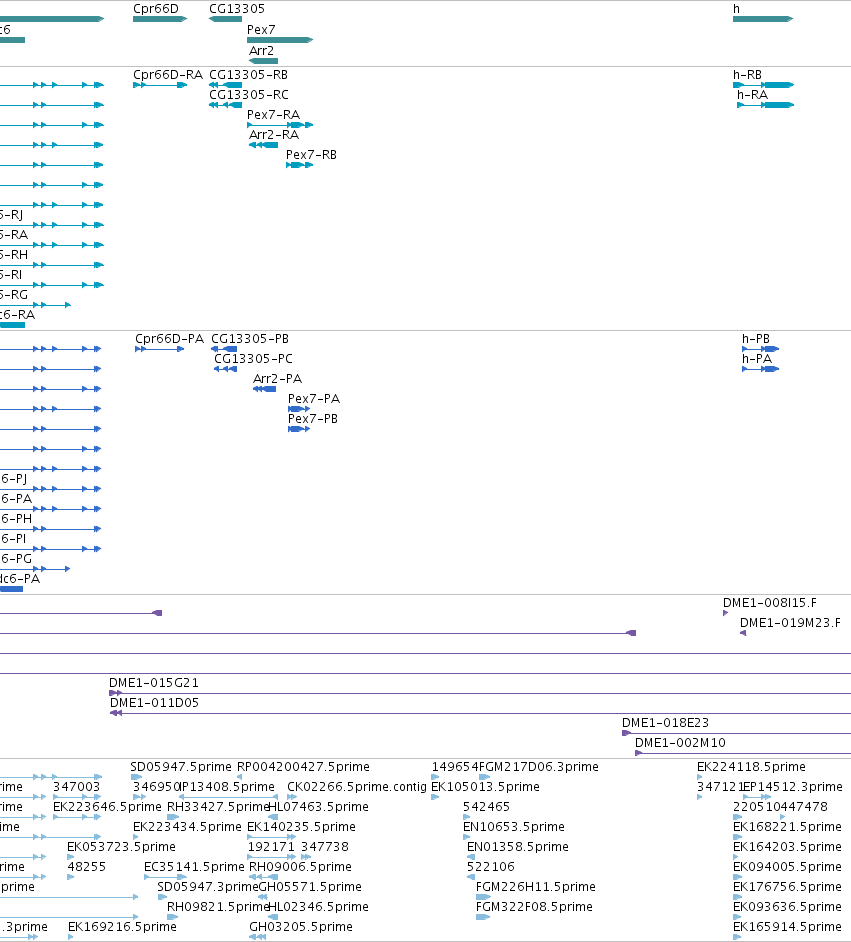The height and width of the screenshot is (942, 851).
Task: Click the EK223434.5prime EST label
Action: point(187,827)
